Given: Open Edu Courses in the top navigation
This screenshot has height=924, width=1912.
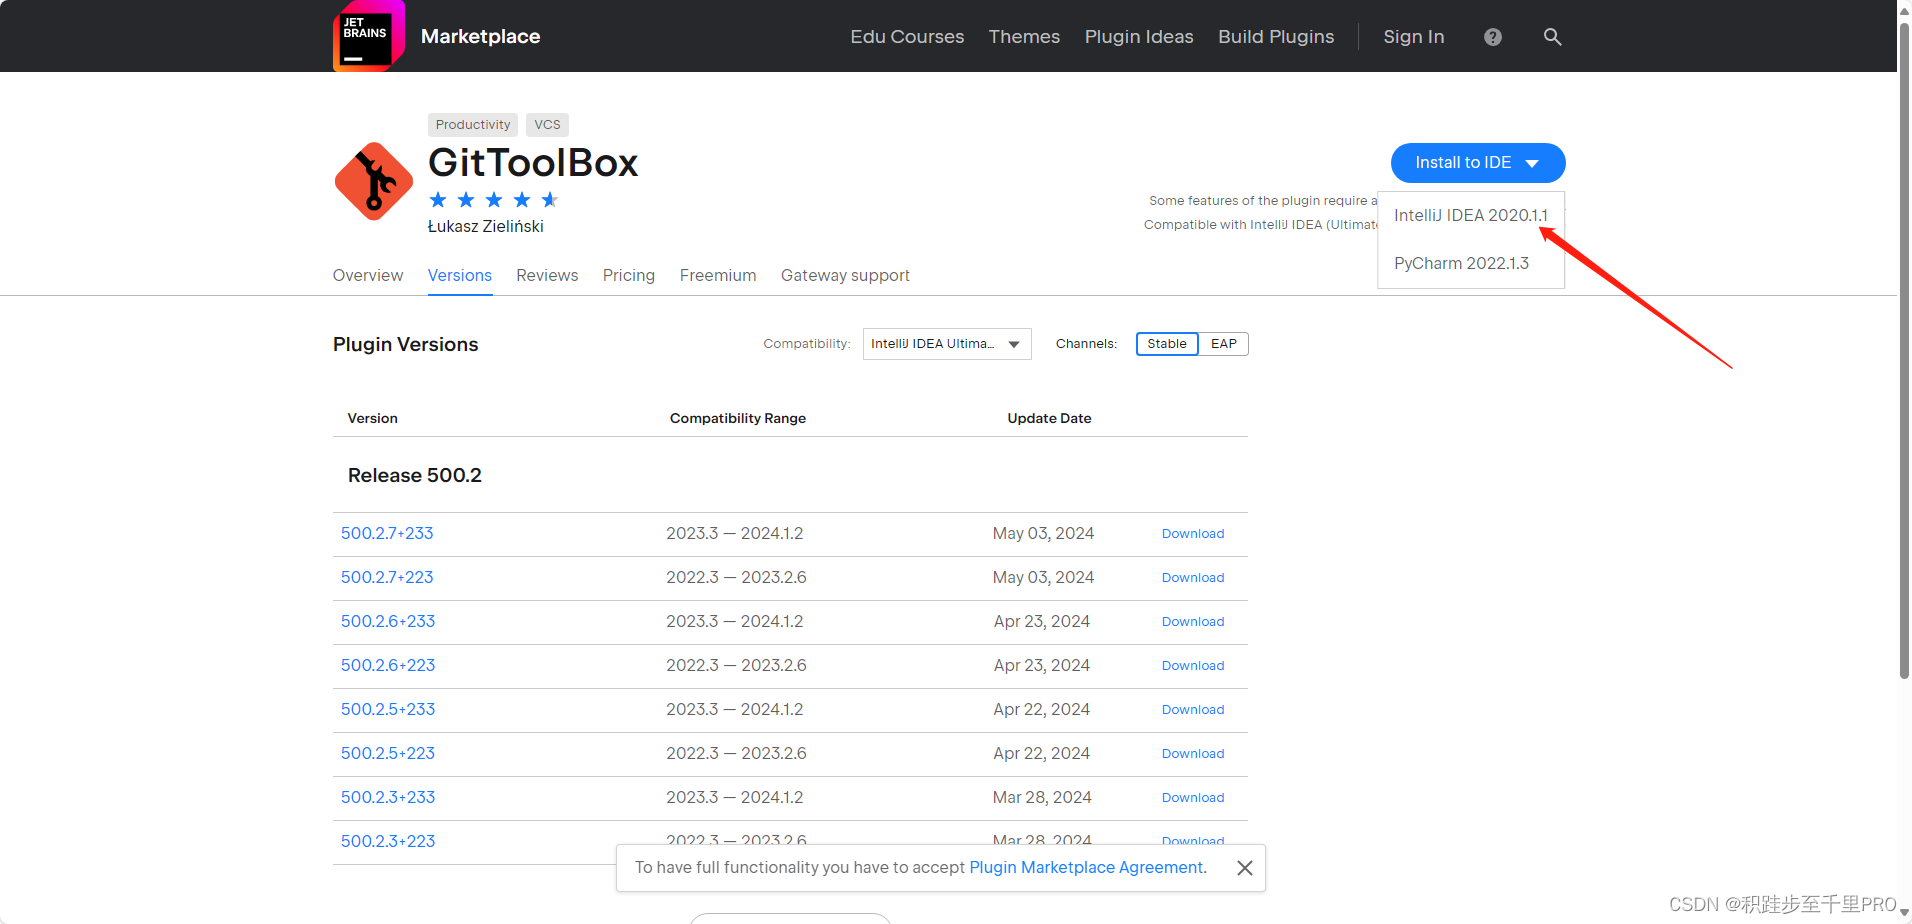Looking at the screenshot, I should pos(907,37).
